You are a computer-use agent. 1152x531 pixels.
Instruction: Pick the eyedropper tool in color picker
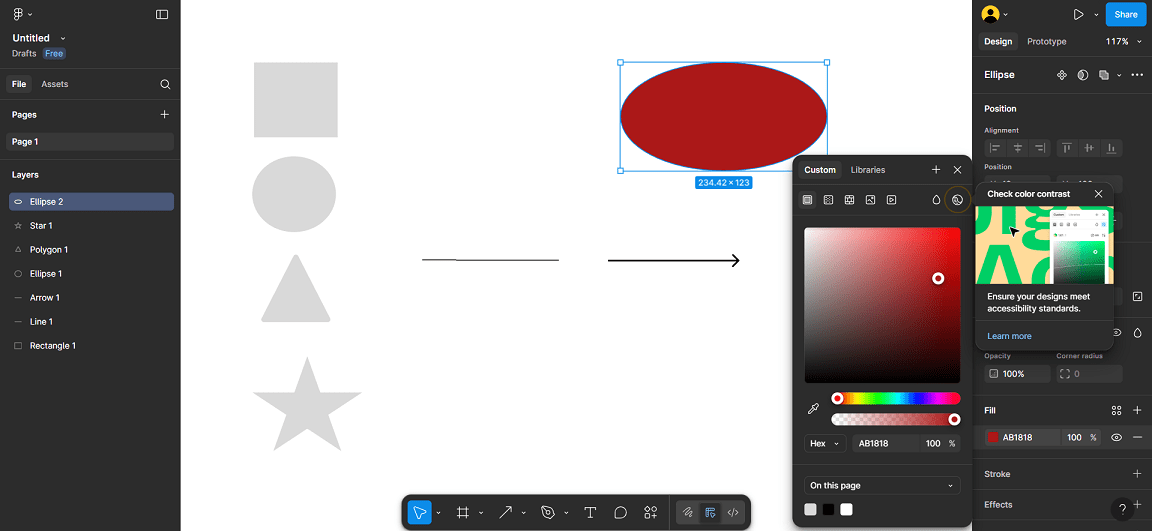tap(813, 409)
